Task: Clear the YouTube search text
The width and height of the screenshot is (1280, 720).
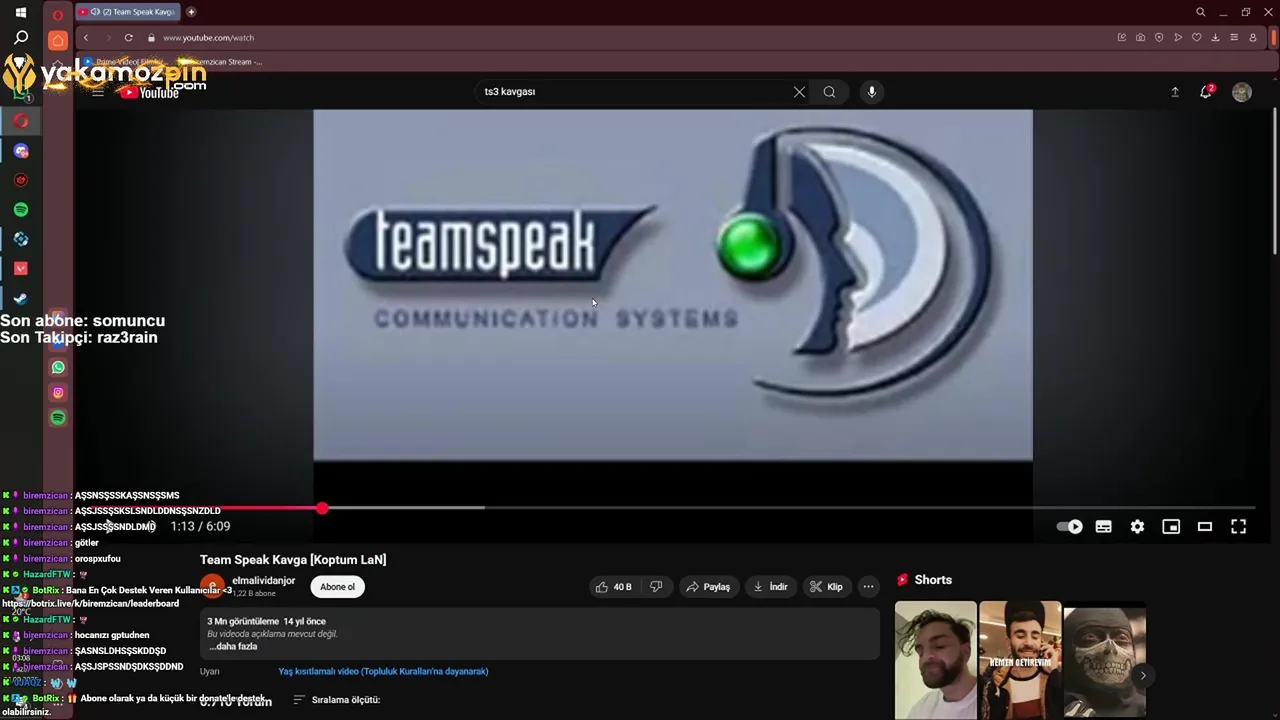Action: point(799,92)
